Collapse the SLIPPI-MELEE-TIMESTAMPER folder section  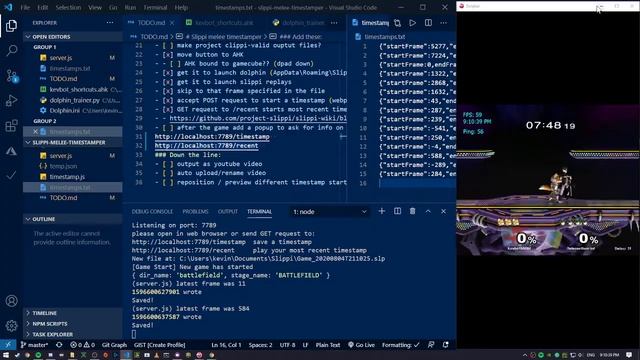(73, 142)
